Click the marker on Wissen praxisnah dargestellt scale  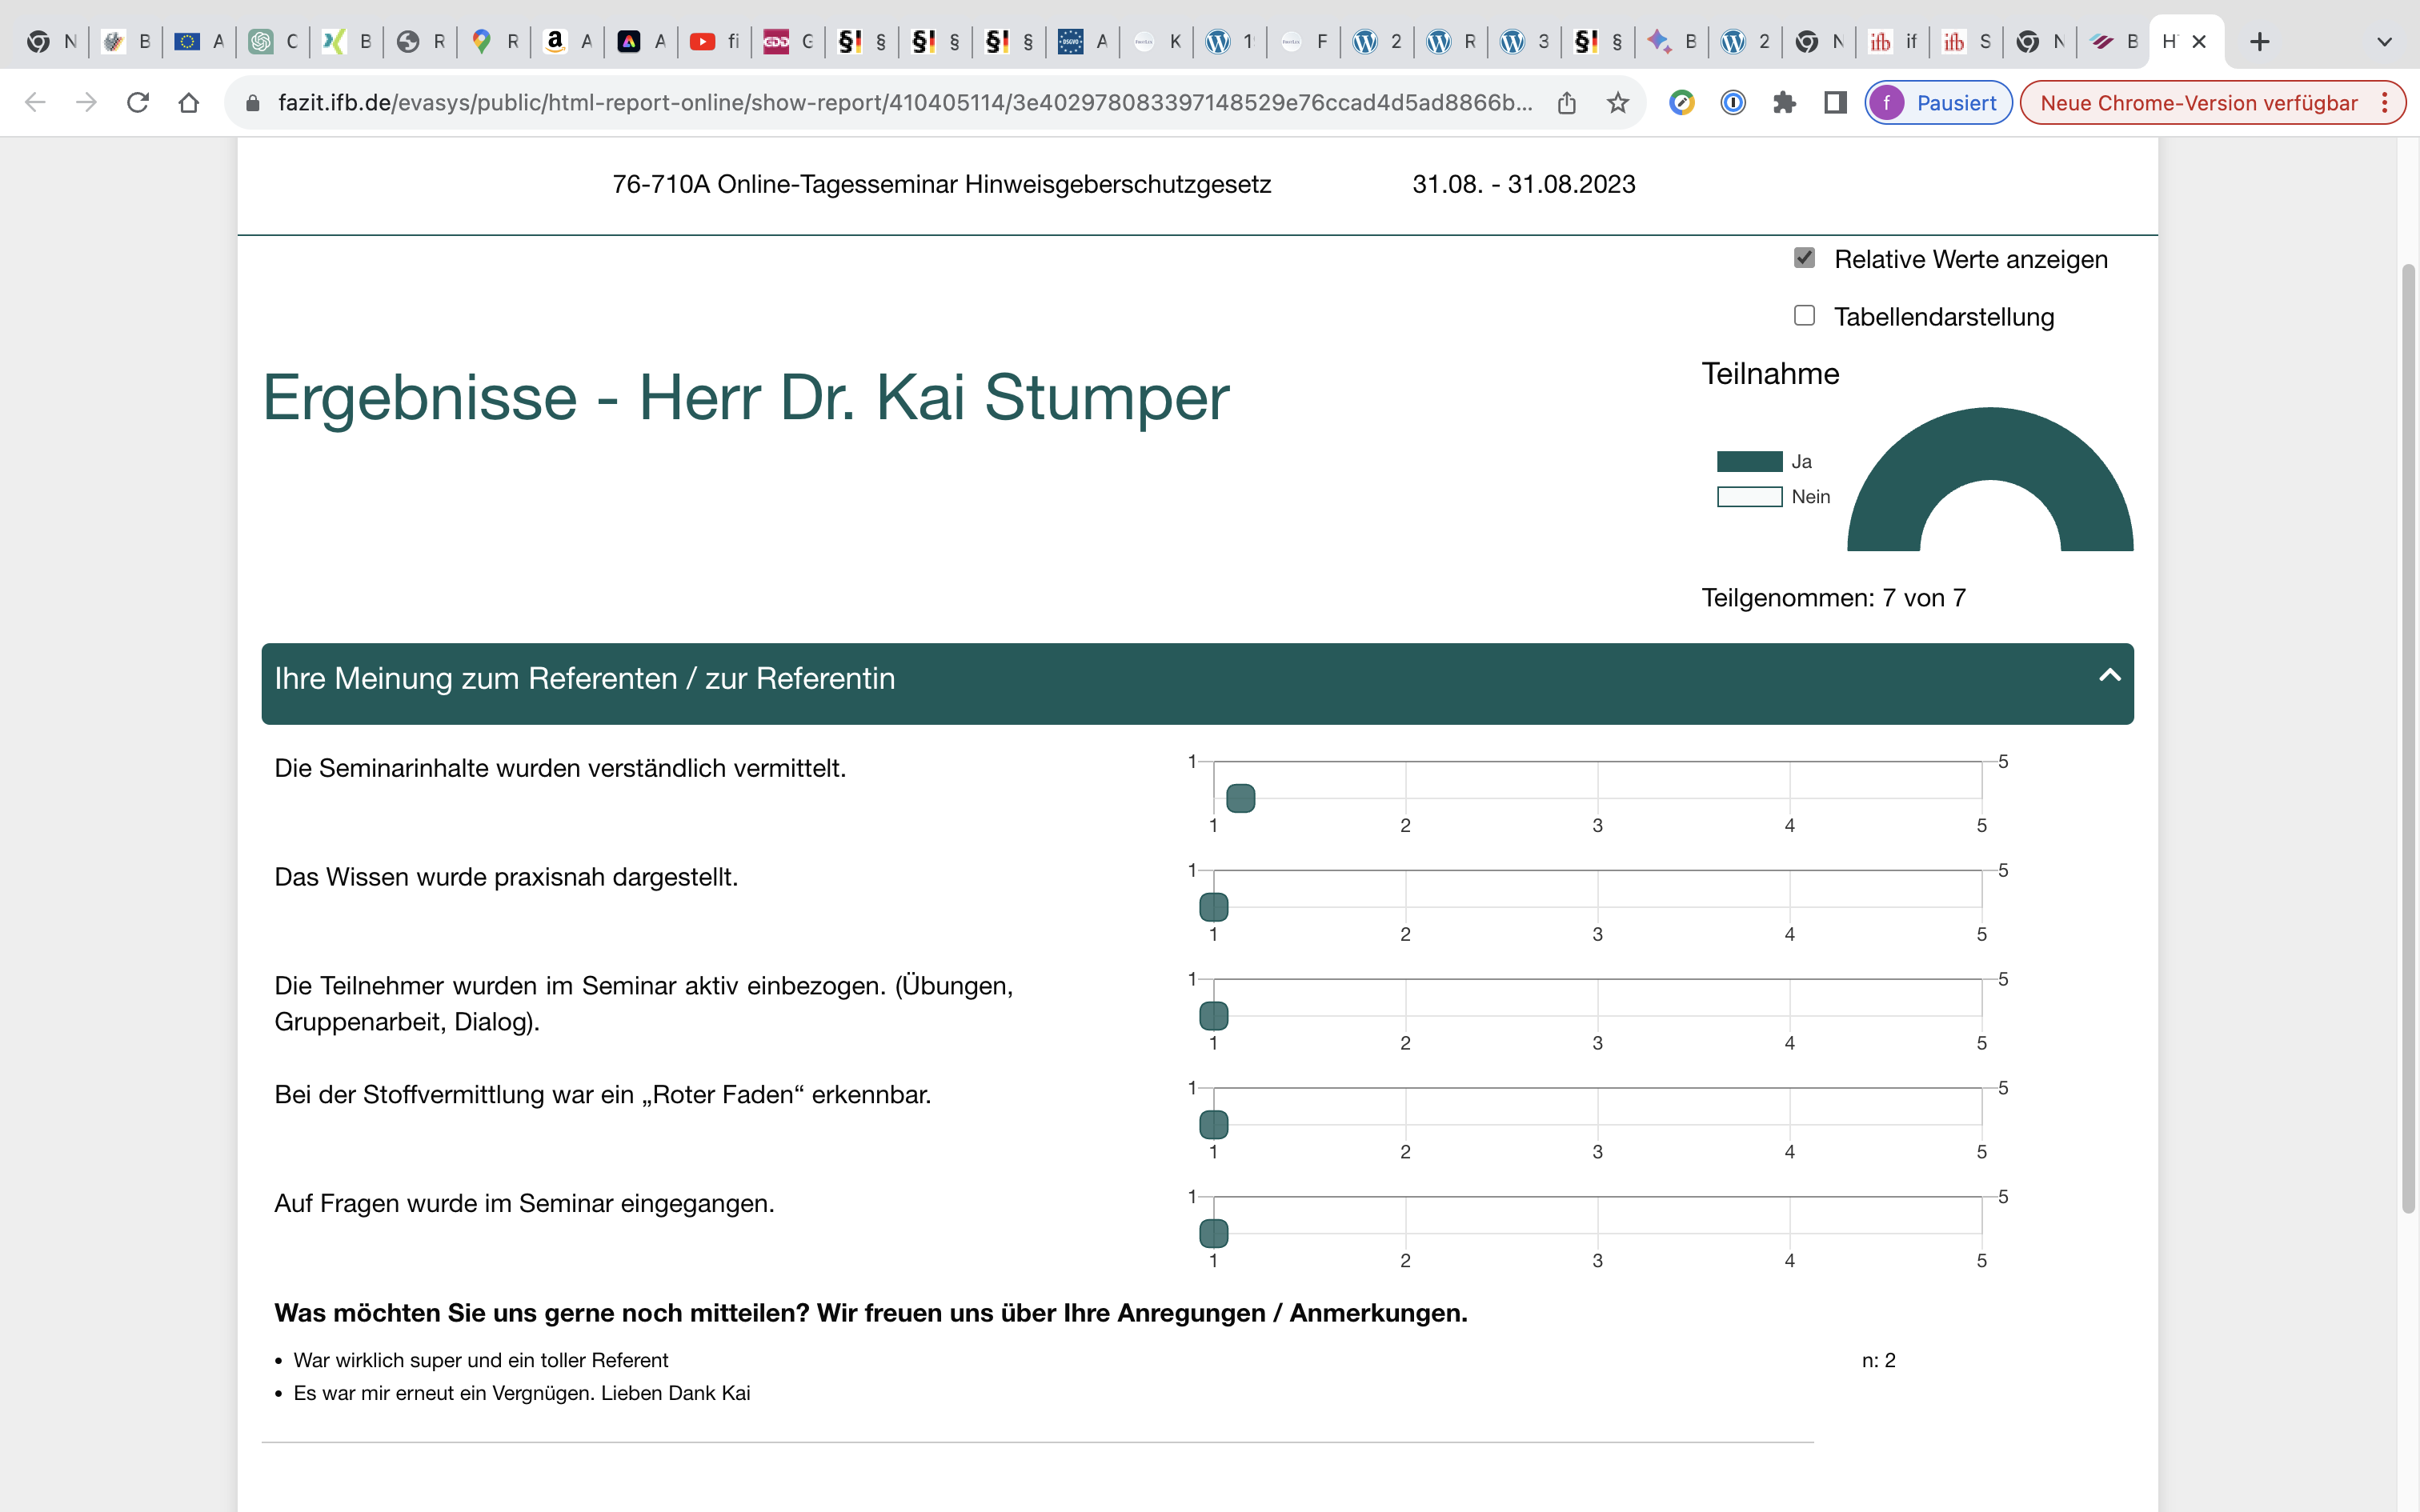(x=1213, y=907)
